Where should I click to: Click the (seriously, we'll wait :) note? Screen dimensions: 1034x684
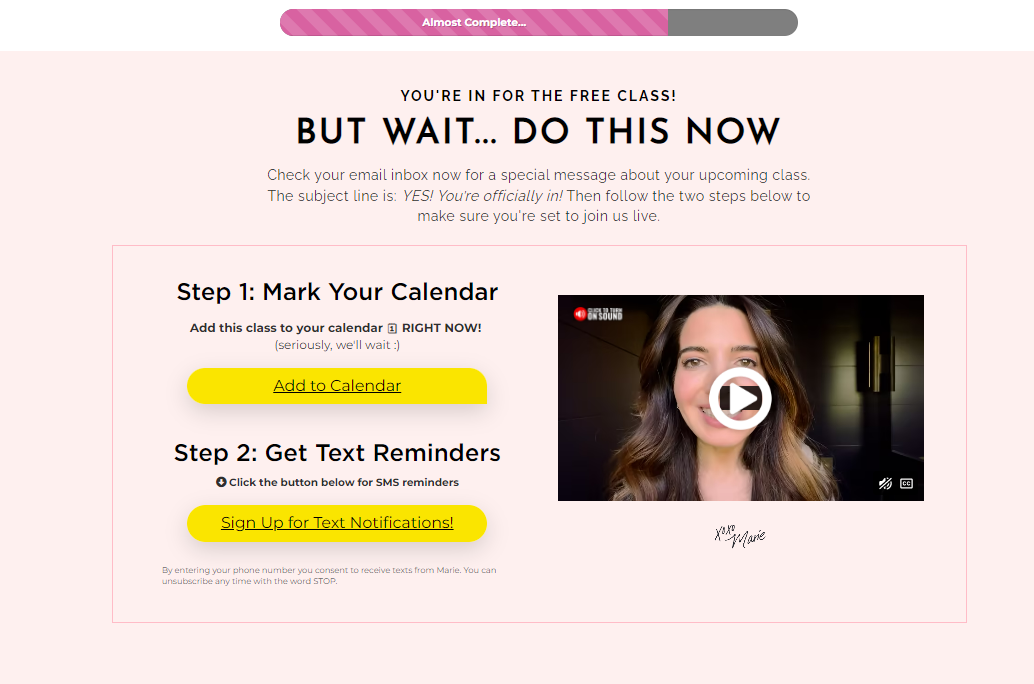(337, 345)
